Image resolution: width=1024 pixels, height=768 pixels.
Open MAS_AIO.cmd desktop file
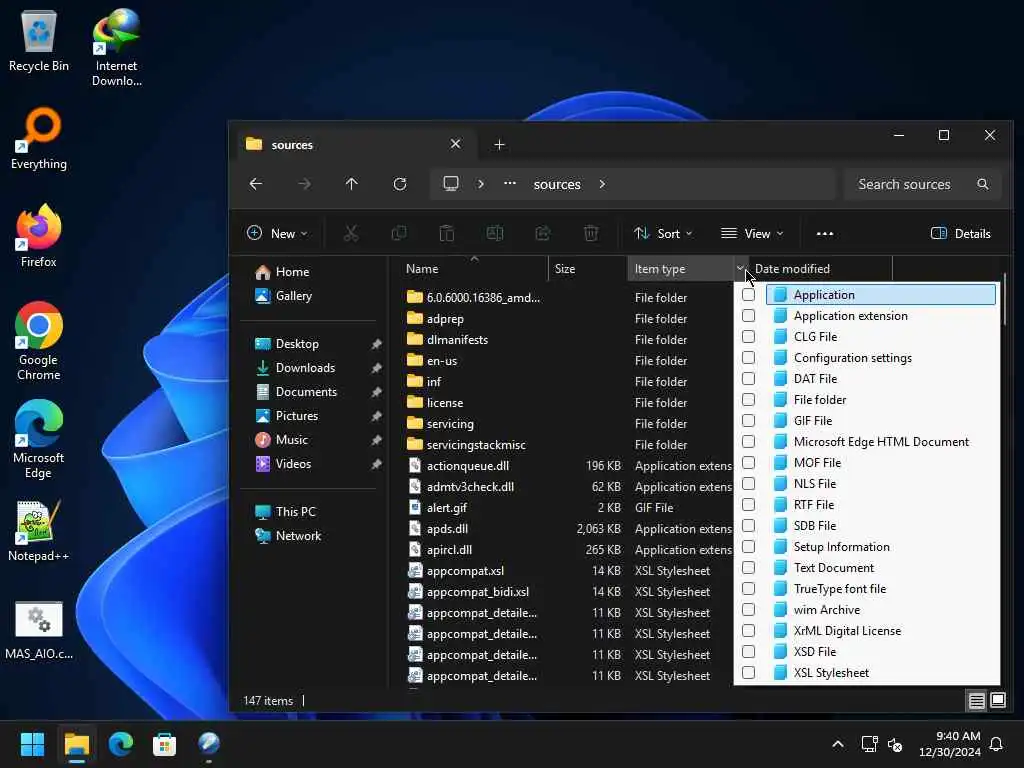[39, 630]
